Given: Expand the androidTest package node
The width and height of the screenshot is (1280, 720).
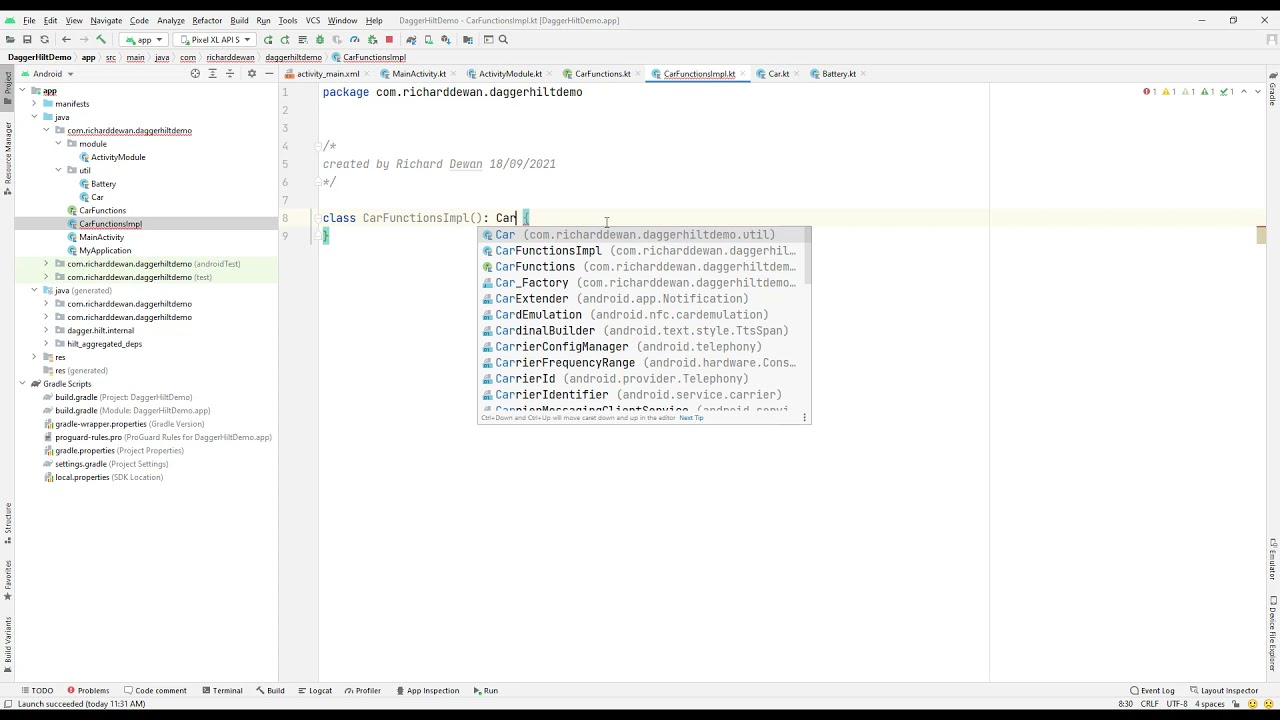Looking at the screenshot, I should click(x=46, y=264).
